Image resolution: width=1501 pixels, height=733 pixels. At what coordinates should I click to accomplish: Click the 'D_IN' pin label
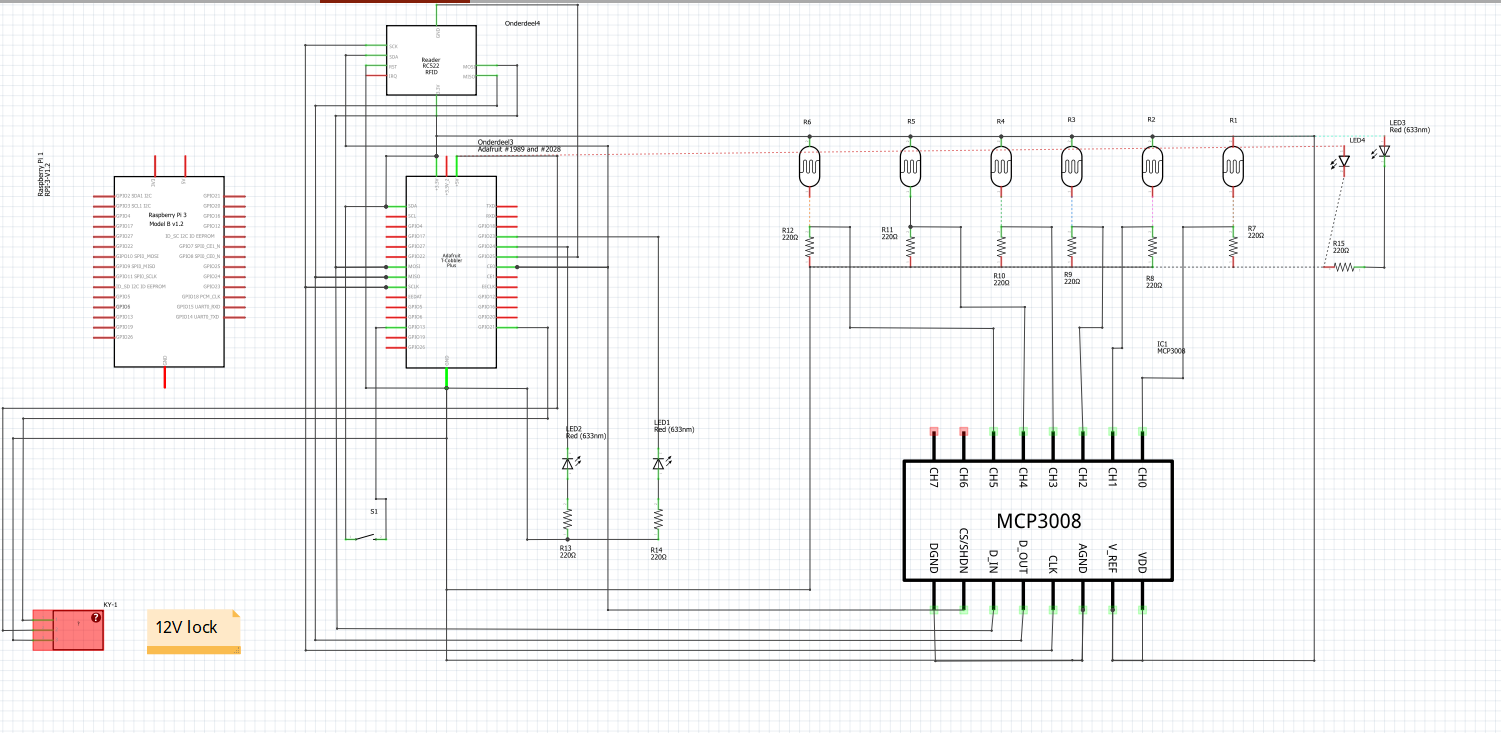[993, 560]
